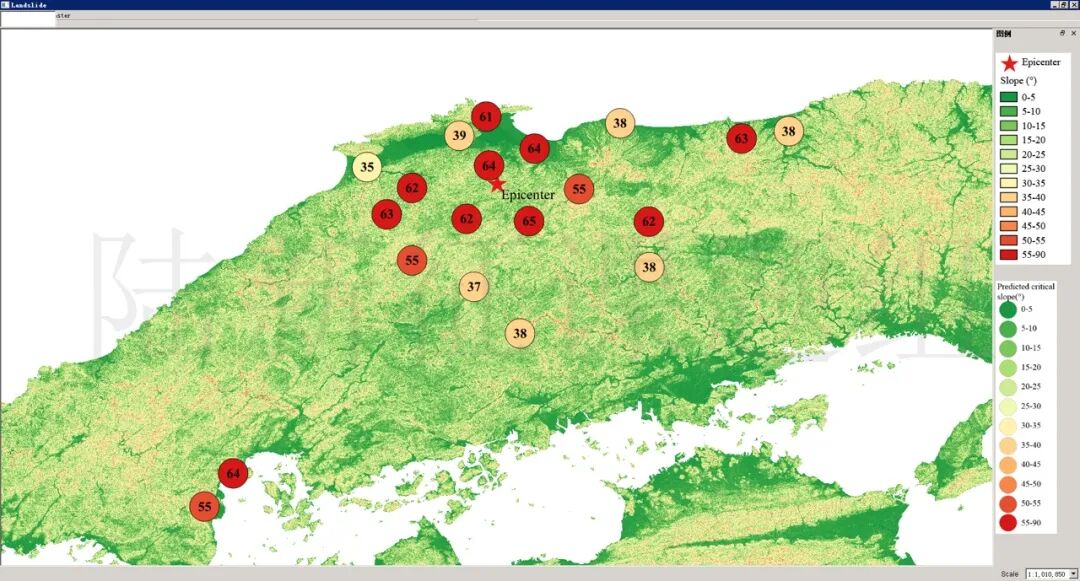Viewport: 1080px width, 581px height.
Task: Pick the 55-90 predicted critical slope circle
Action: click(x=1008, y=522)
